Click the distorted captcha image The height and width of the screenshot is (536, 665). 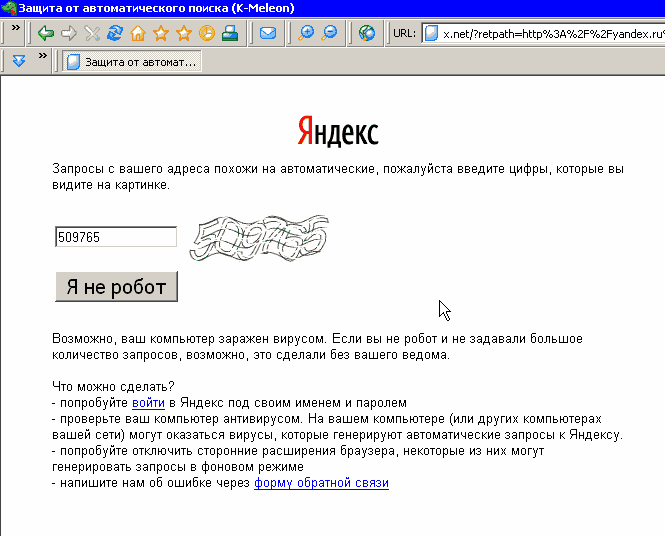(x=259, y=238)
